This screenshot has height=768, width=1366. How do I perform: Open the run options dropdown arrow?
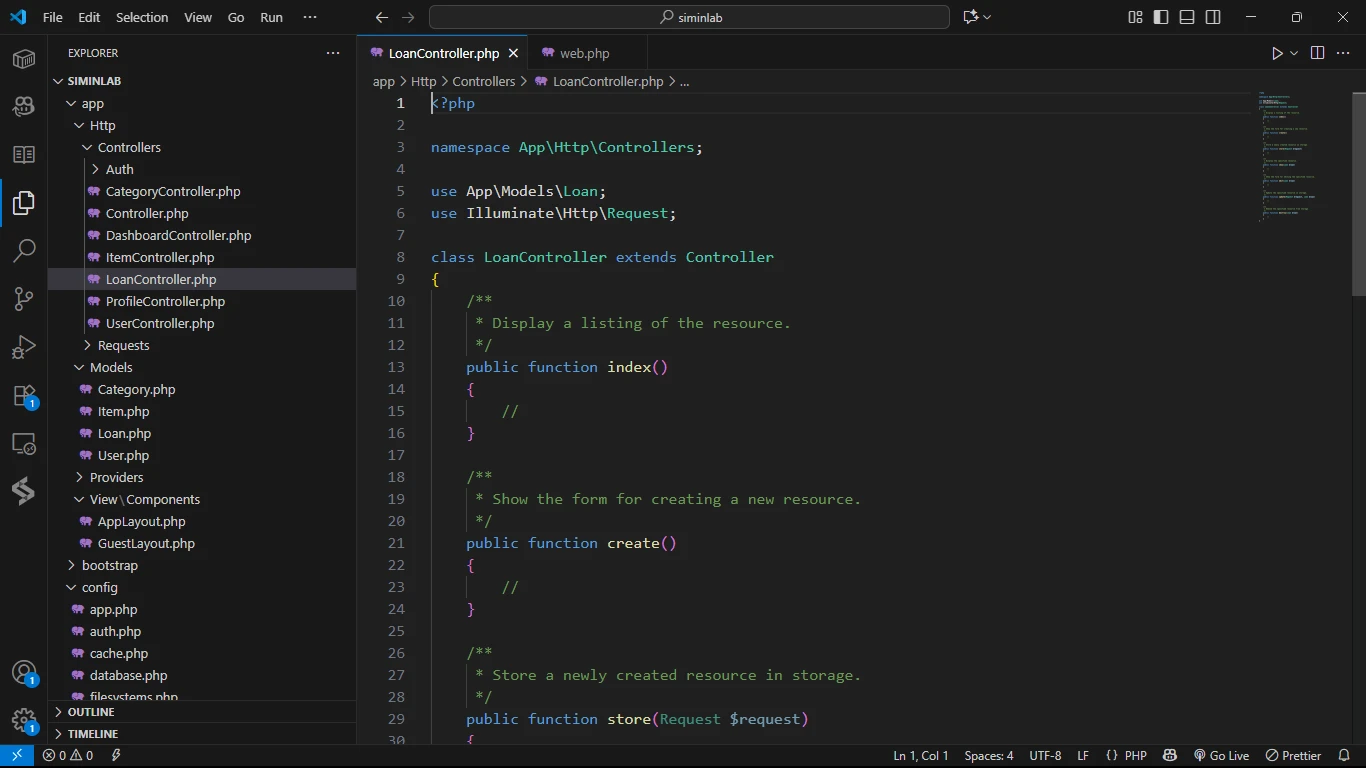1294,53
